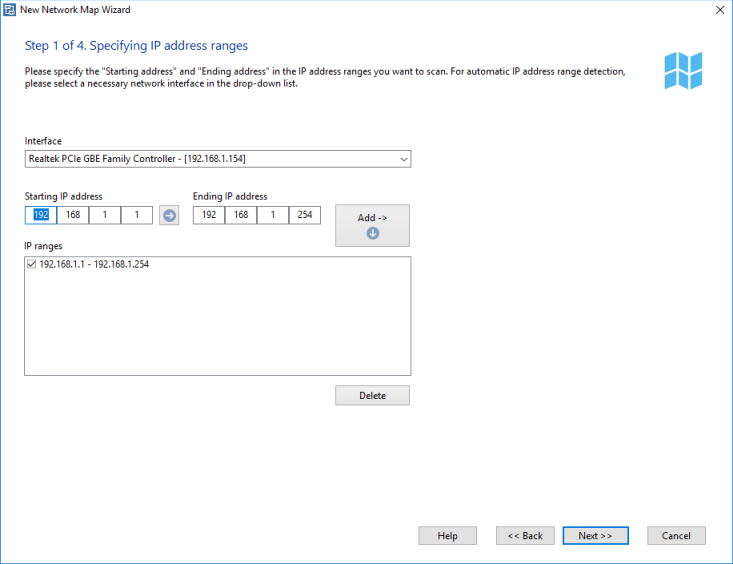733x564 pixels.
Task: Click the Delete button
Action: point(372,396)
